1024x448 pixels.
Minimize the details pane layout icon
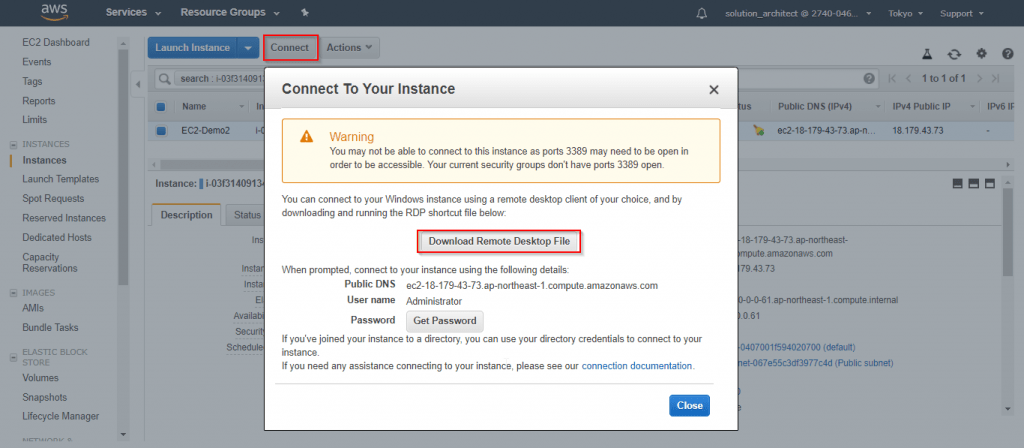click(957, 184)
